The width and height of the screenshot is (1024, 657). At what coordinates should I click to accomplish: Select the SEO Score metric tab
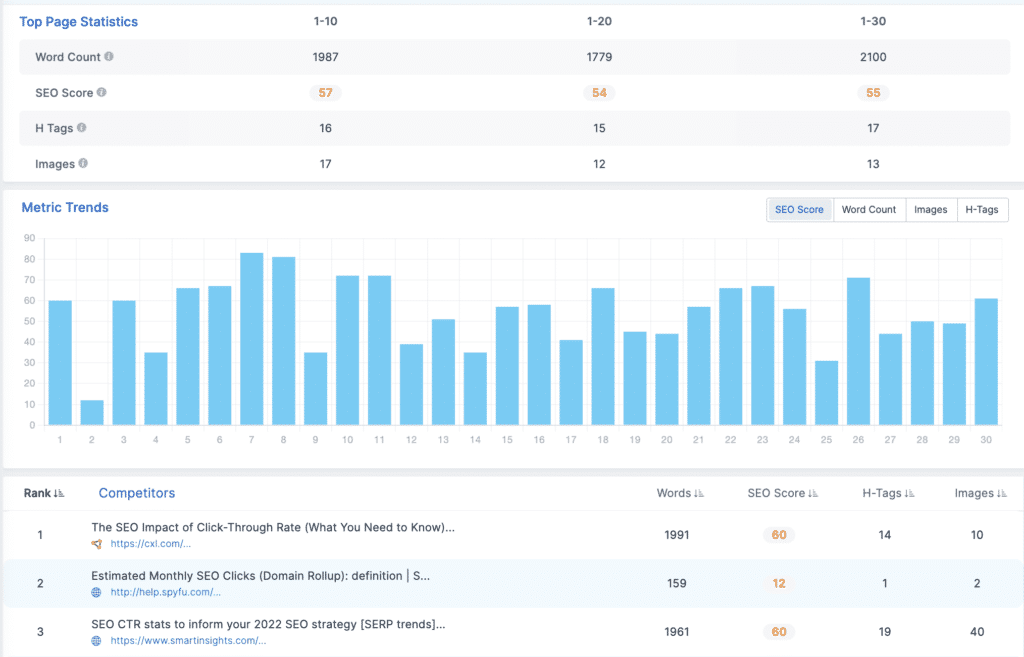click(799, 210)
